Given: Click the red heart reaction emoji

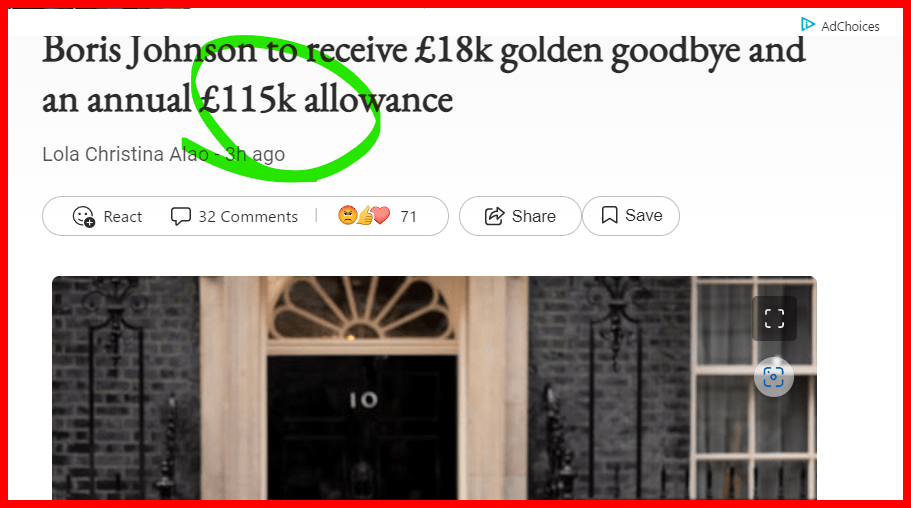Looking at the screenshot, I should tap(381, 216).
